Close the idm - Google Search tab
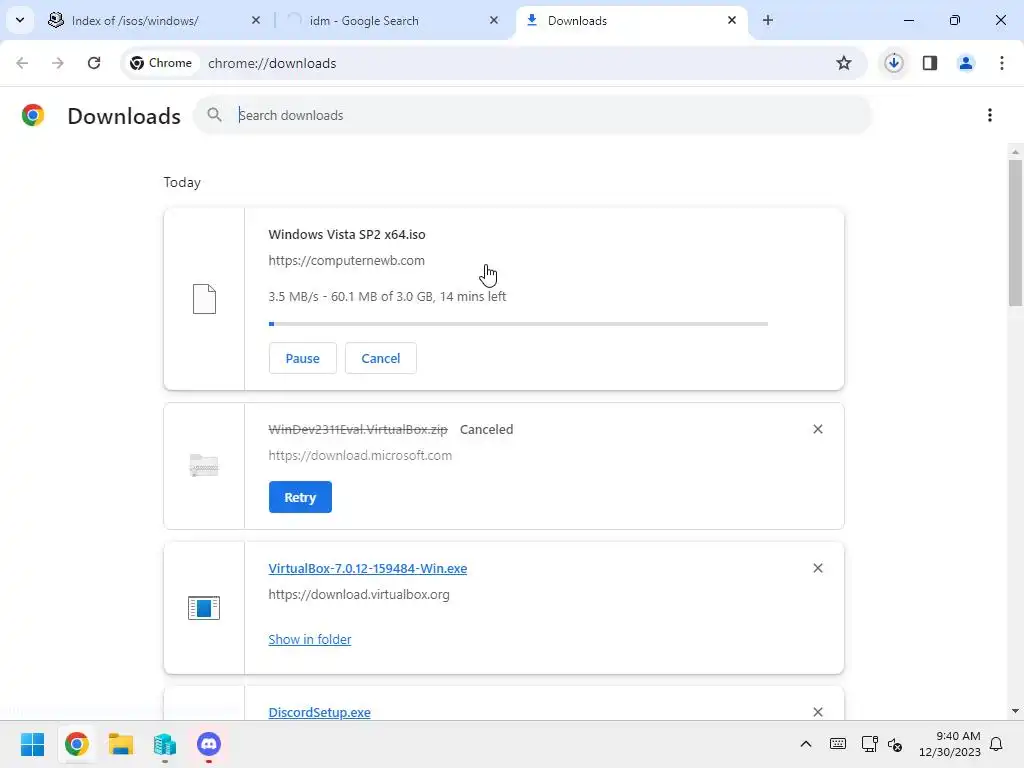 [x=494, y=20]
